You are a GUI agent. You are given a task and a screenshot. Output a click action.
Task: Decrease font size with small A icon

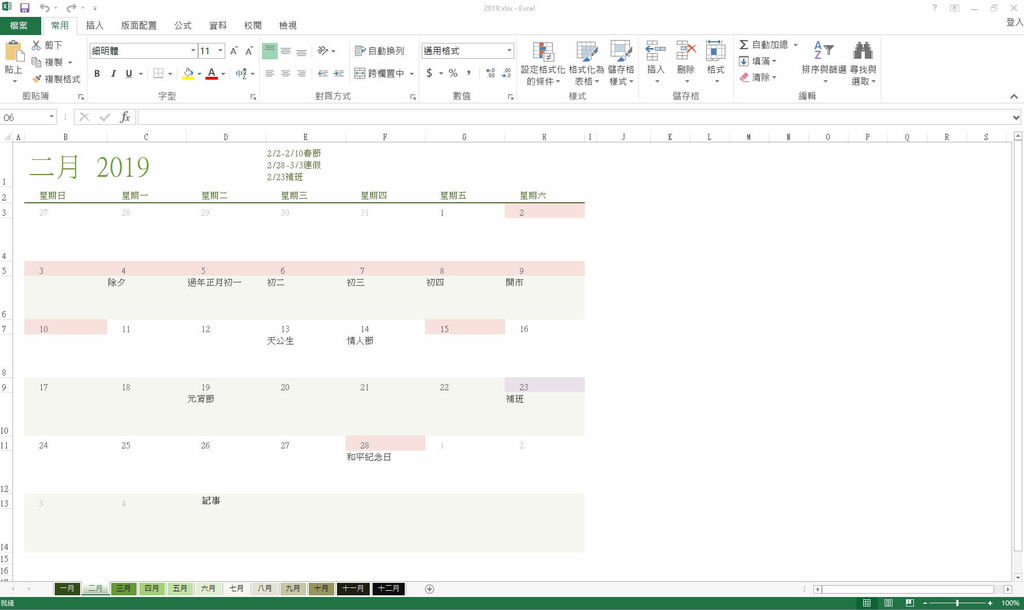249,50
